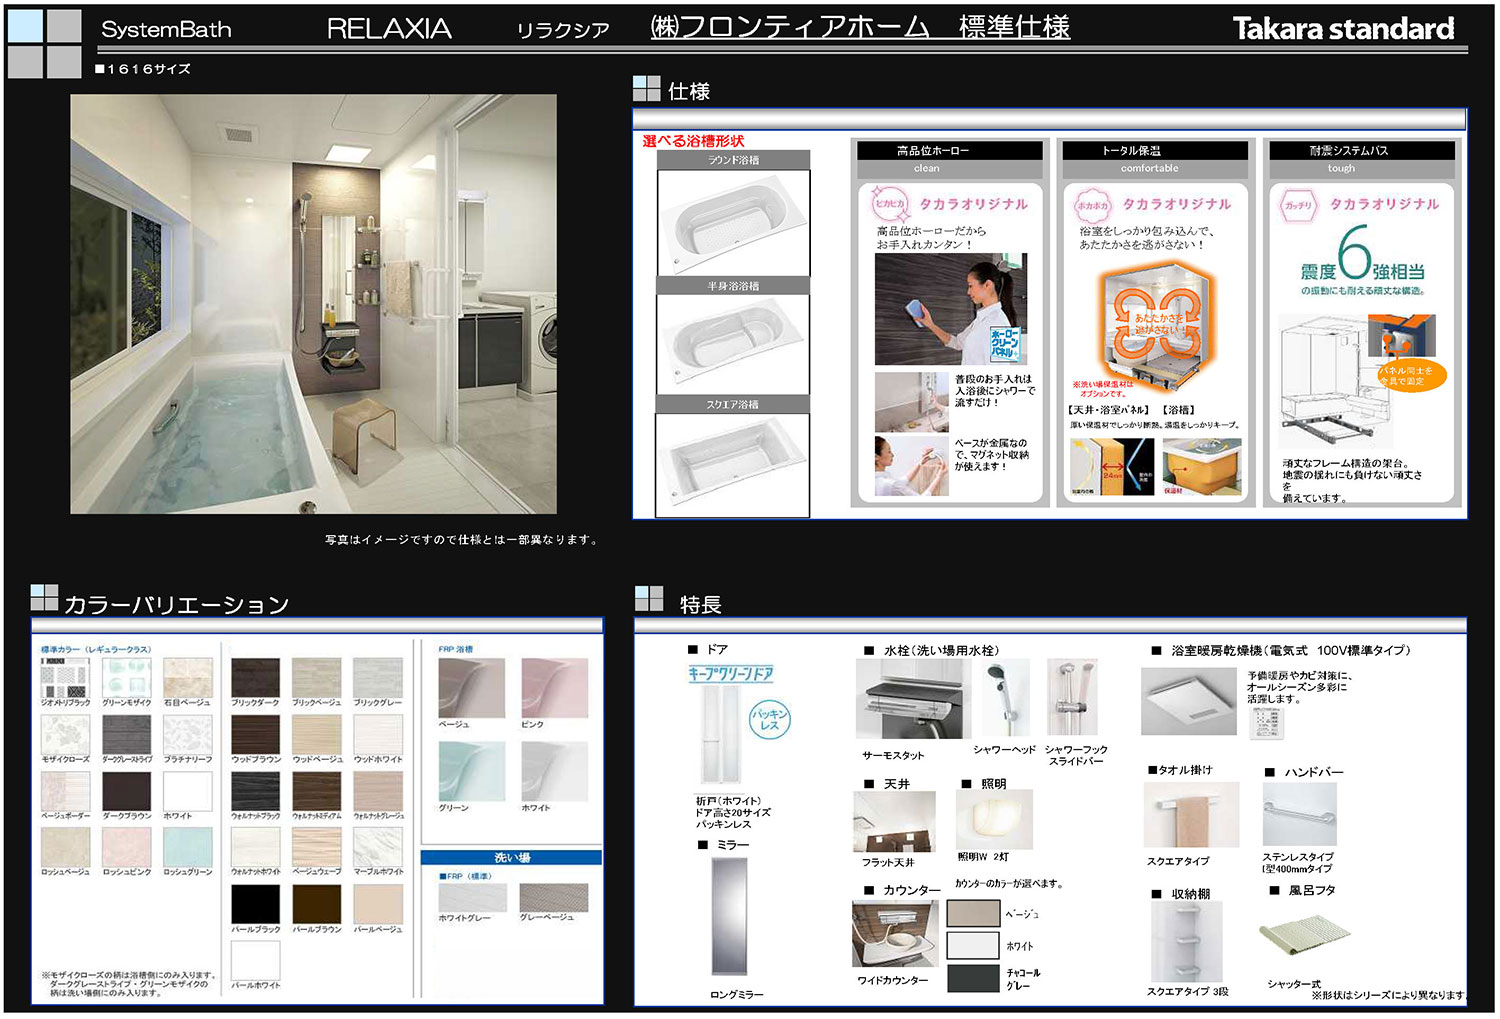The width and height of the screenshot is (1500, 1019).
Task: Pick the FRP bathtub グリーン swatch
Action: 472,771
